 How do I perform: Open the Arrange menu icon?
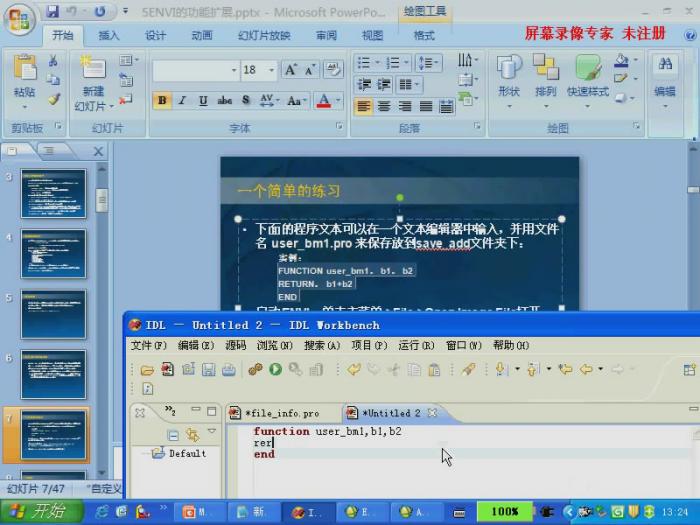point(545,75)
